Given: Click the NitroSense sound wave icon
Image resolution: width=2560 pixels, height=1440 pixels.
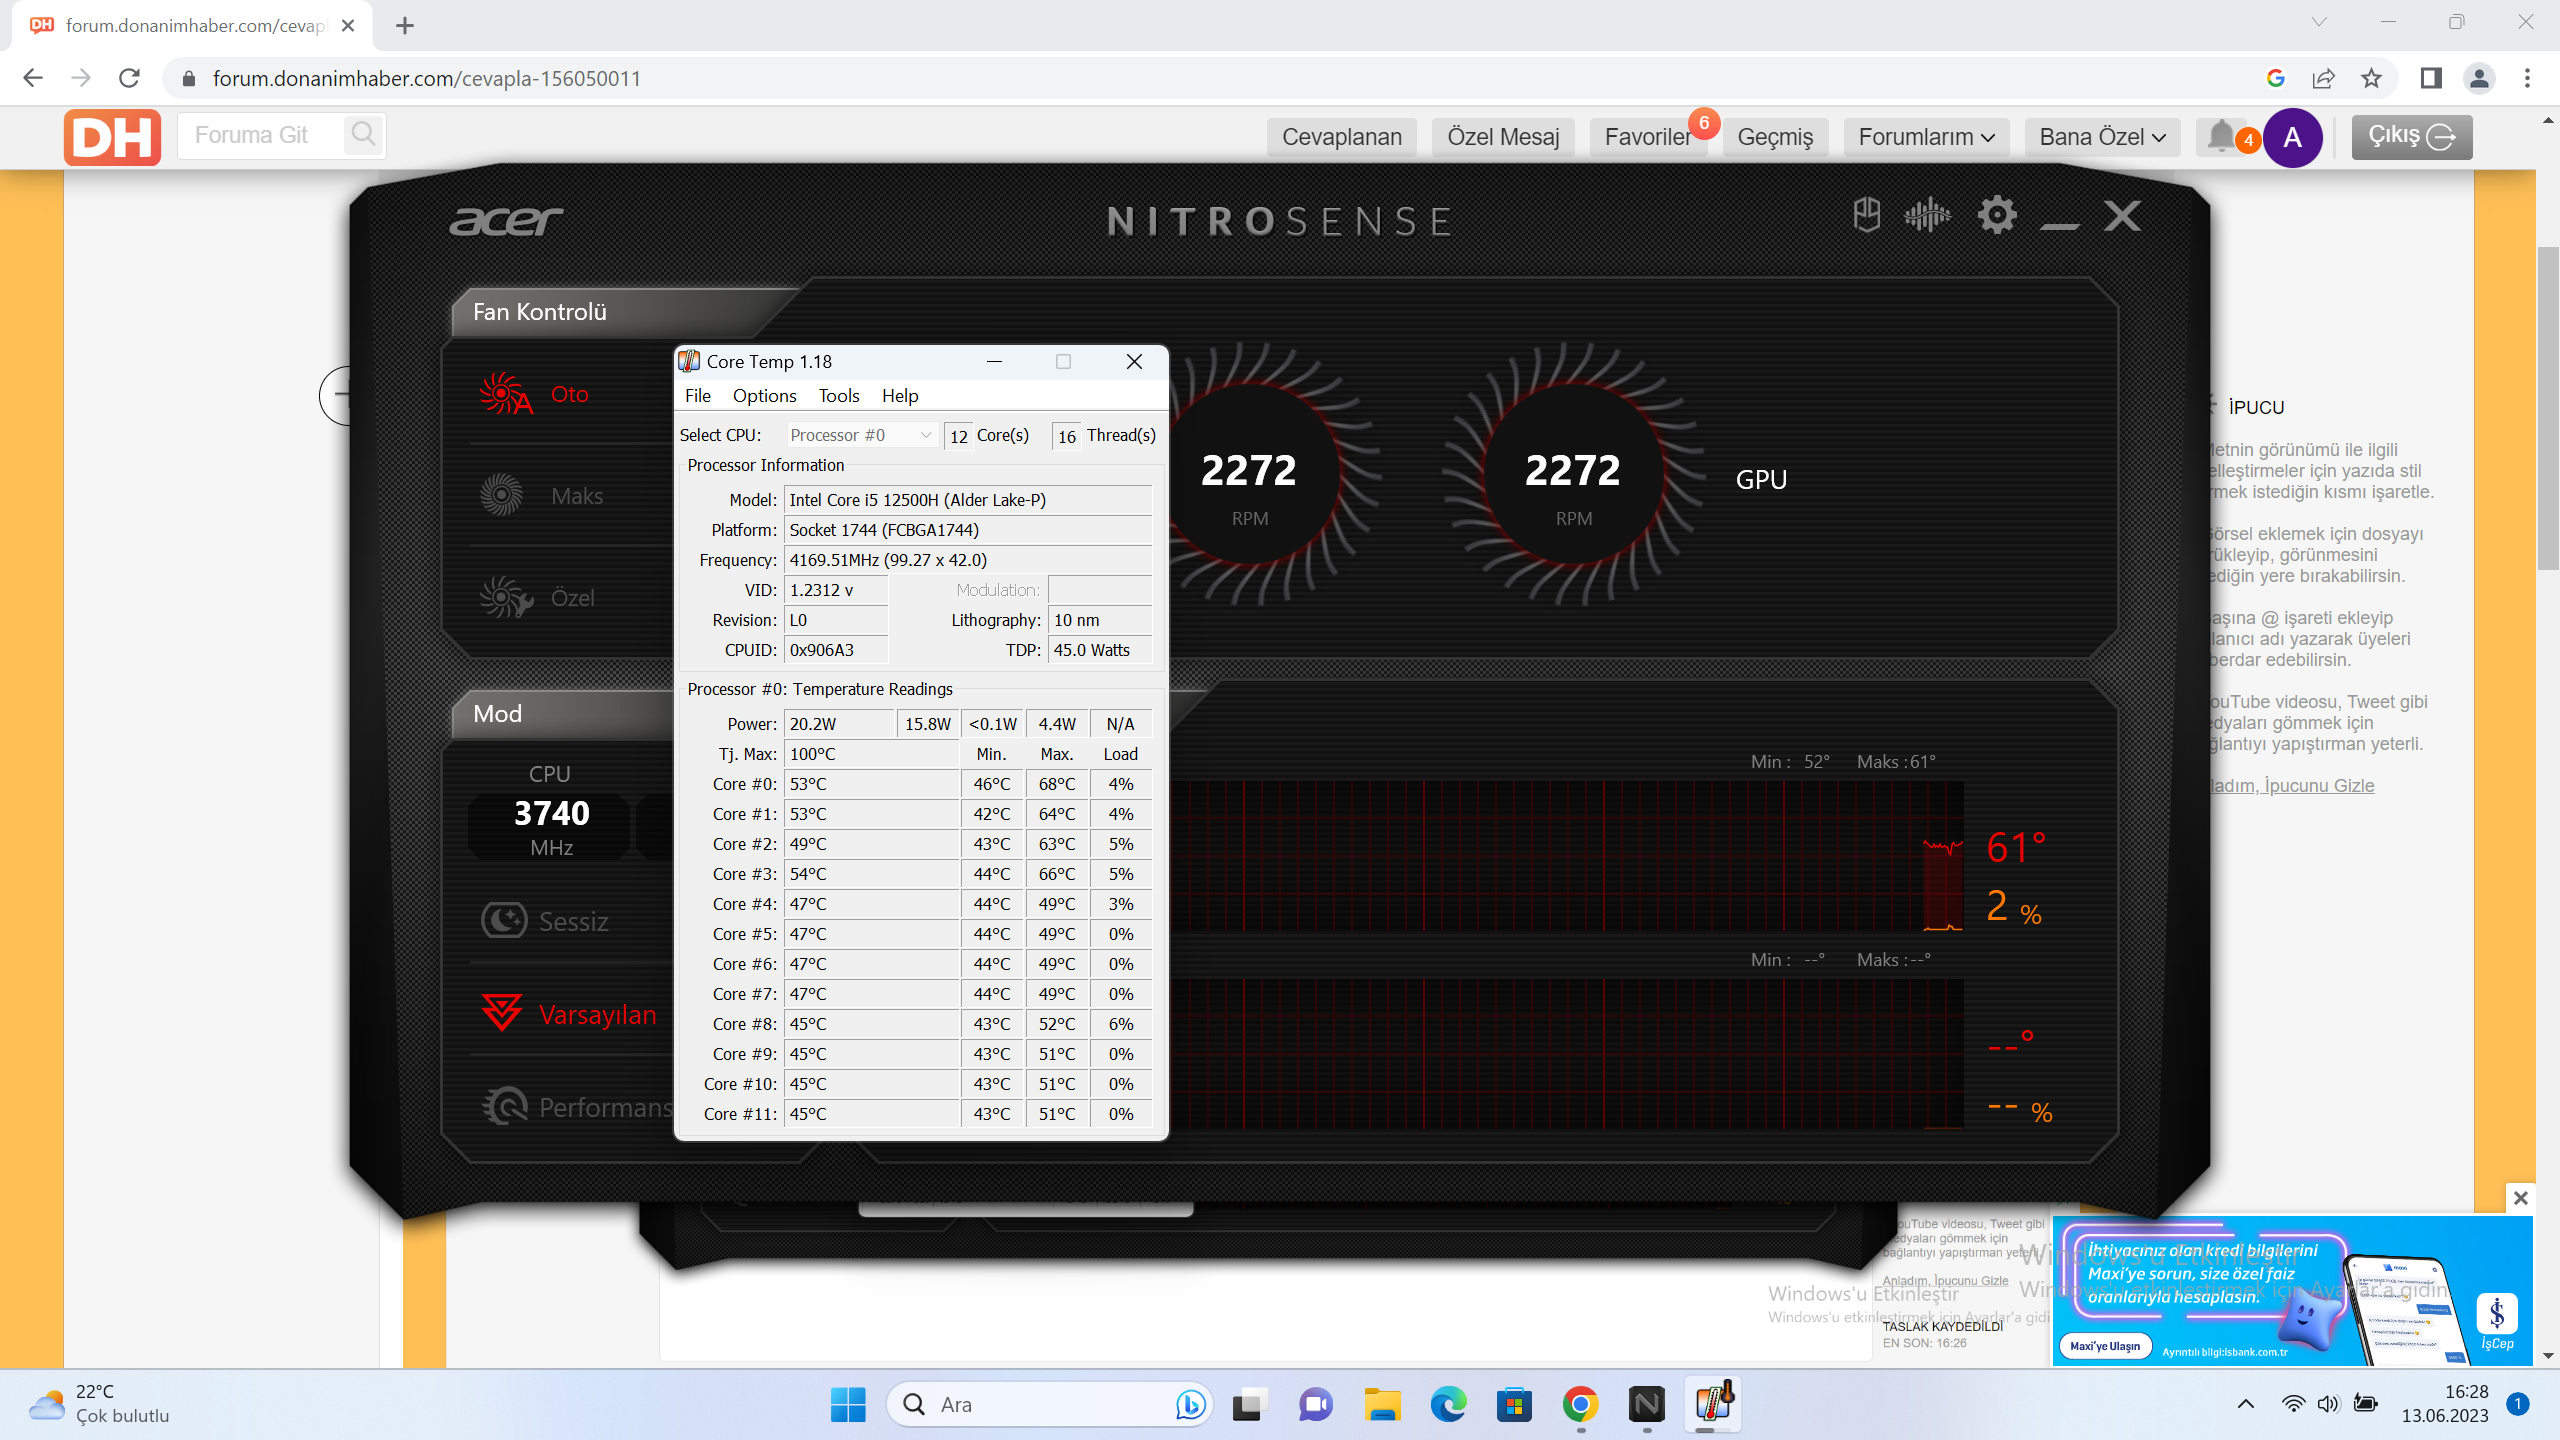Looking at the screenshot, I should point(1927,216).
